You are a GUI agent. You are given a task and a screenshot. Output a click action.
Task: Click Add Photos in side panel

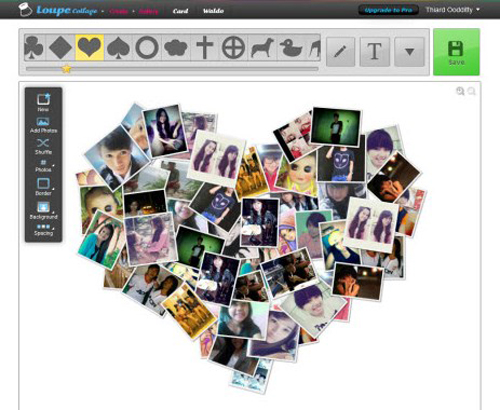(43, 126)
